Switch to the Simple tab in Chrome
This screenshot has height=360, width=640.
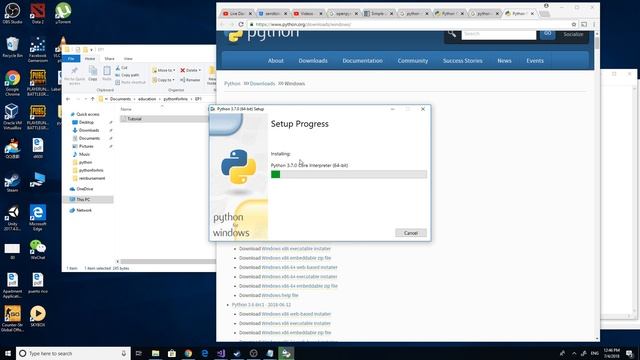tap(378, 13)
